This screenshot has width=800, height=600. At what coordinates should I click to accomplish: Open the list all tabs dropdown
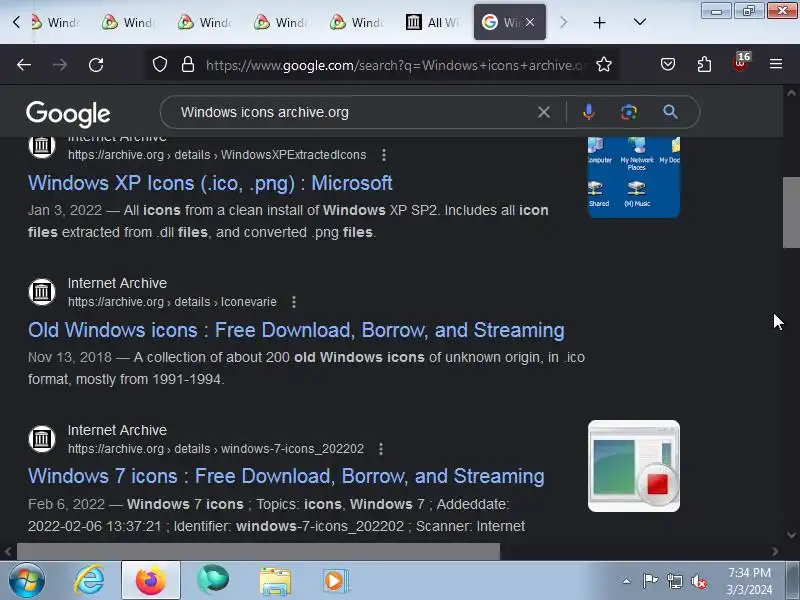pyautogui.click(x=640, y=22)
